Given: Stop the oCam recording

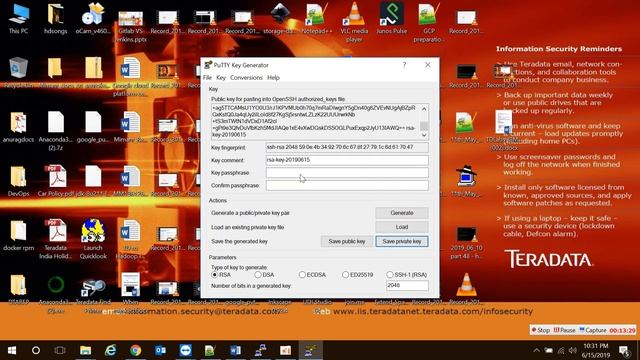Looking at the screenshot, I should pyautogui.click(x=541, y=330).
